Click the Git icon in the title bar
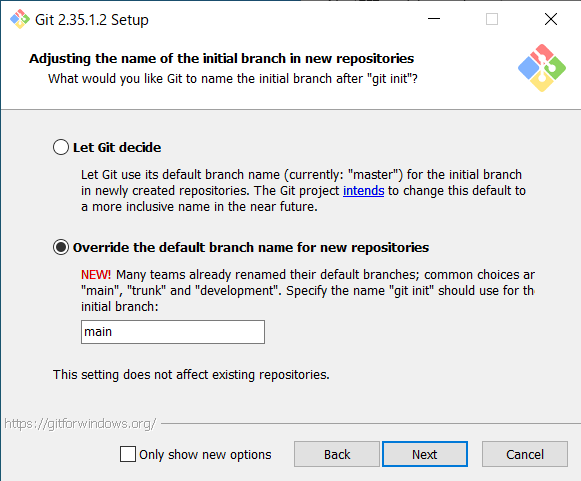Viewport: 581px width, 481px height. (20, 19)
